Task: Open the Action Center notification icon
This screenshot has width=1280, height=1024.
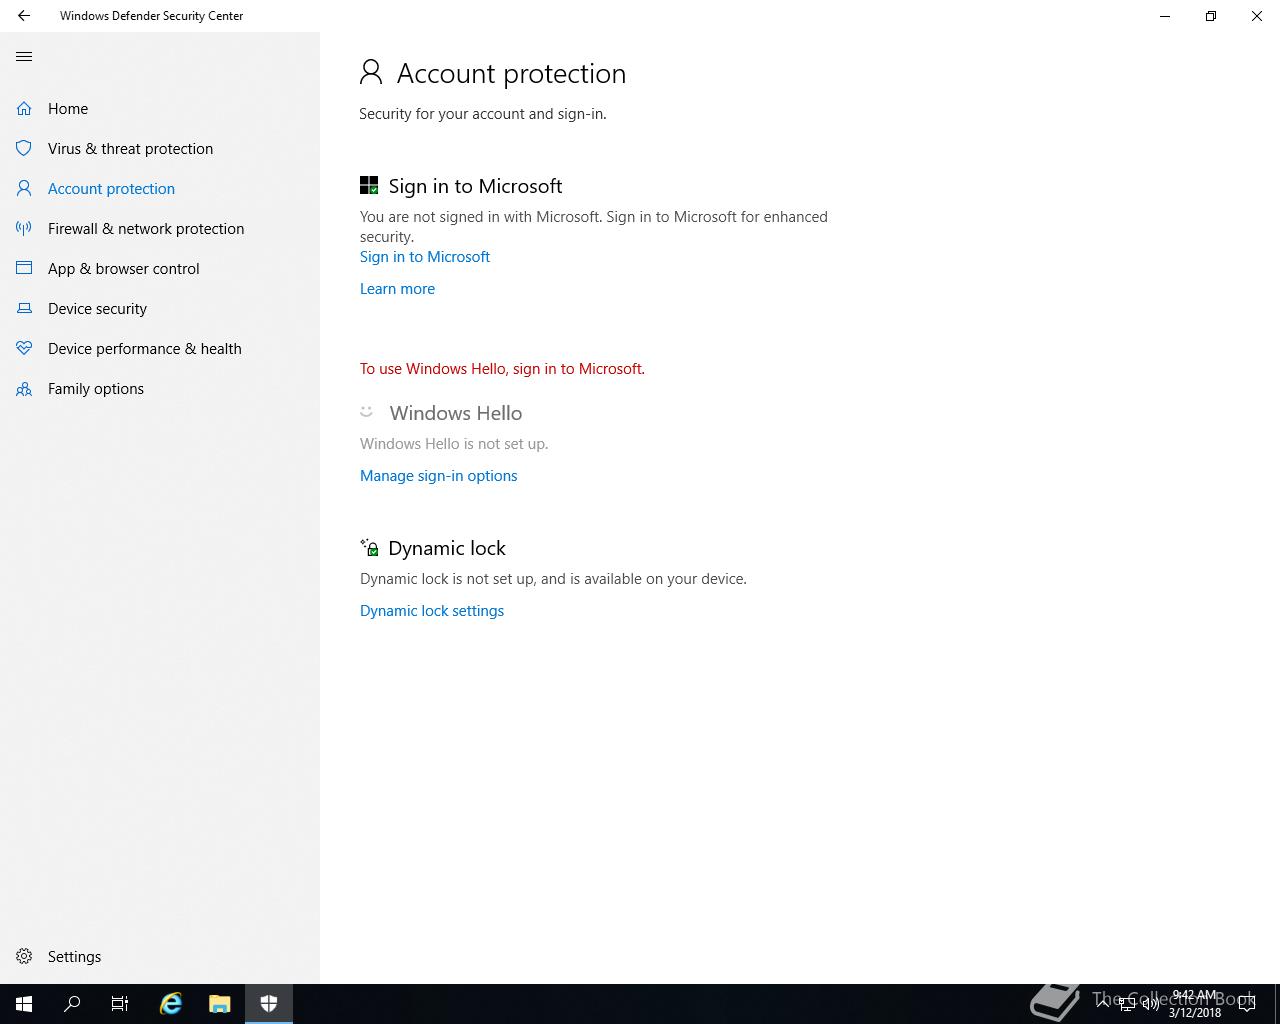Action: click(1247, 1004)
